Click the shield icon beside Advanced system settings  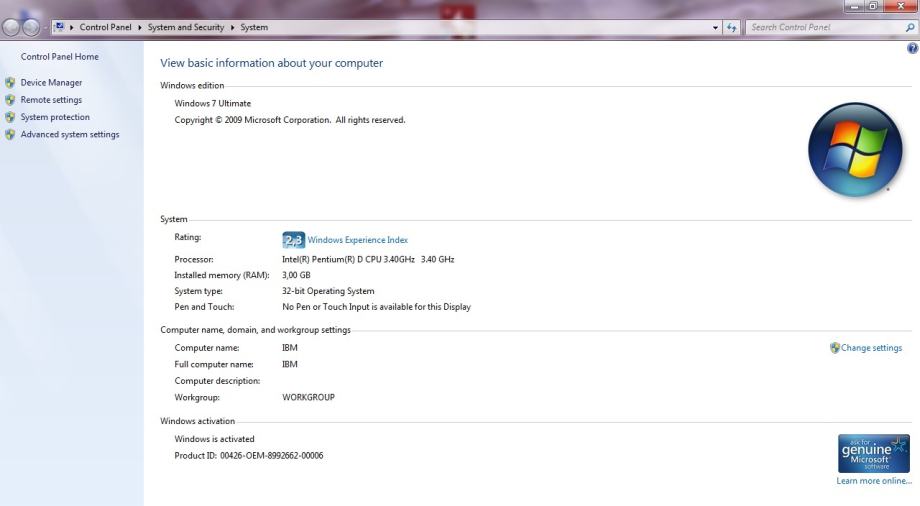[x=10, y=134]
